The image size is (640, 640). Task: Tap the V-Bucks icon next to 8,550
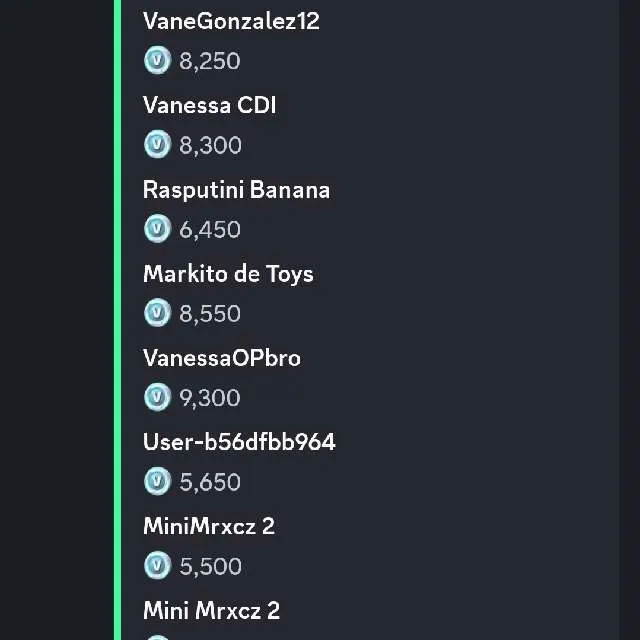click(157, 313)
